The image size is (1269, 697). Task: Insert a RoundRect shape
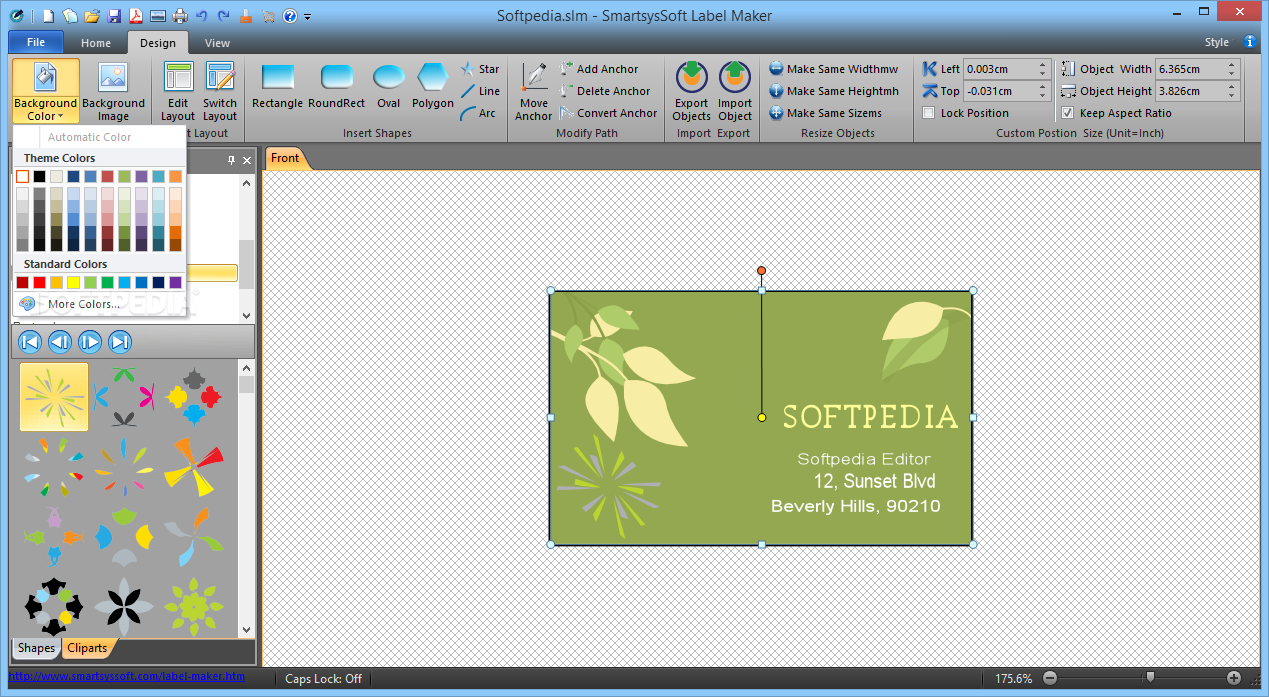[x=337, y=86]
